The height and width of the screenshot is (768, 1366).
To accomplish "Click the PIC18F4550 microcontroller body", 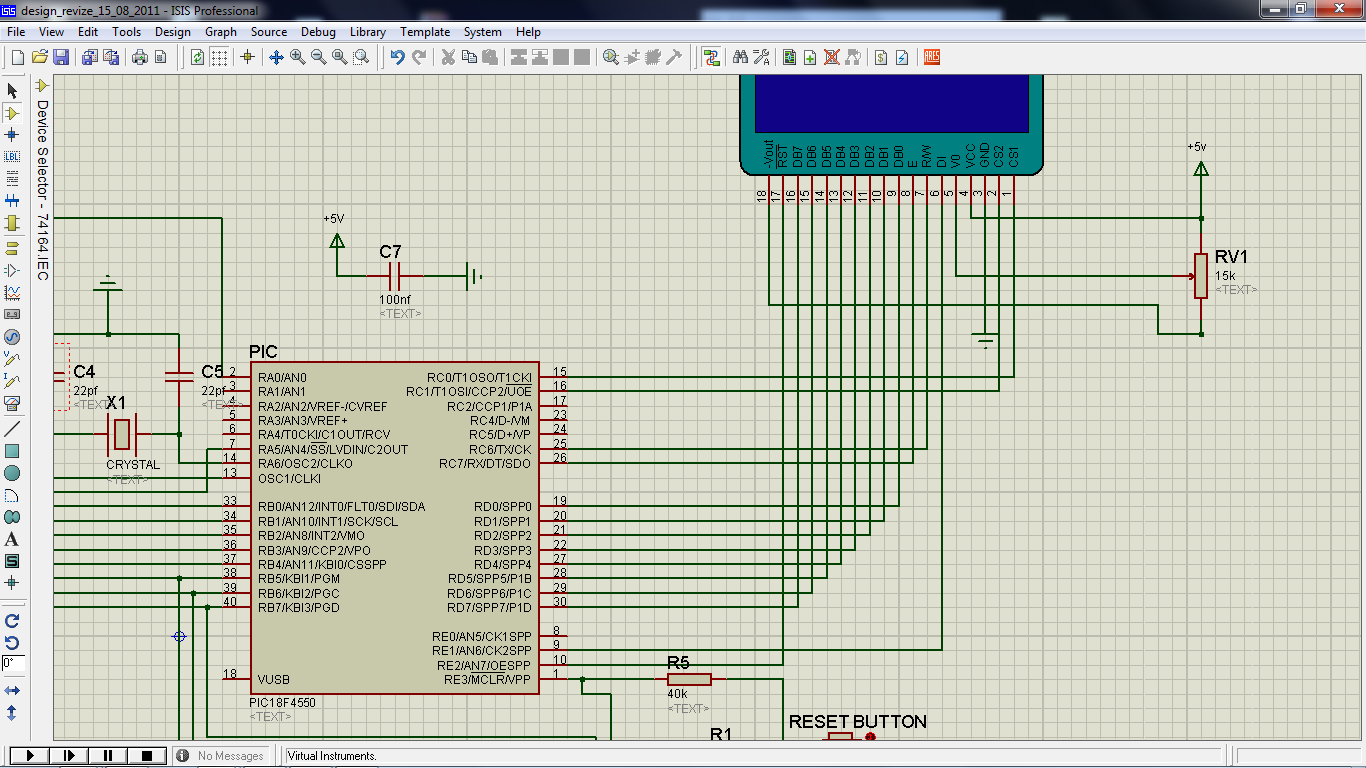I will 394,528.
